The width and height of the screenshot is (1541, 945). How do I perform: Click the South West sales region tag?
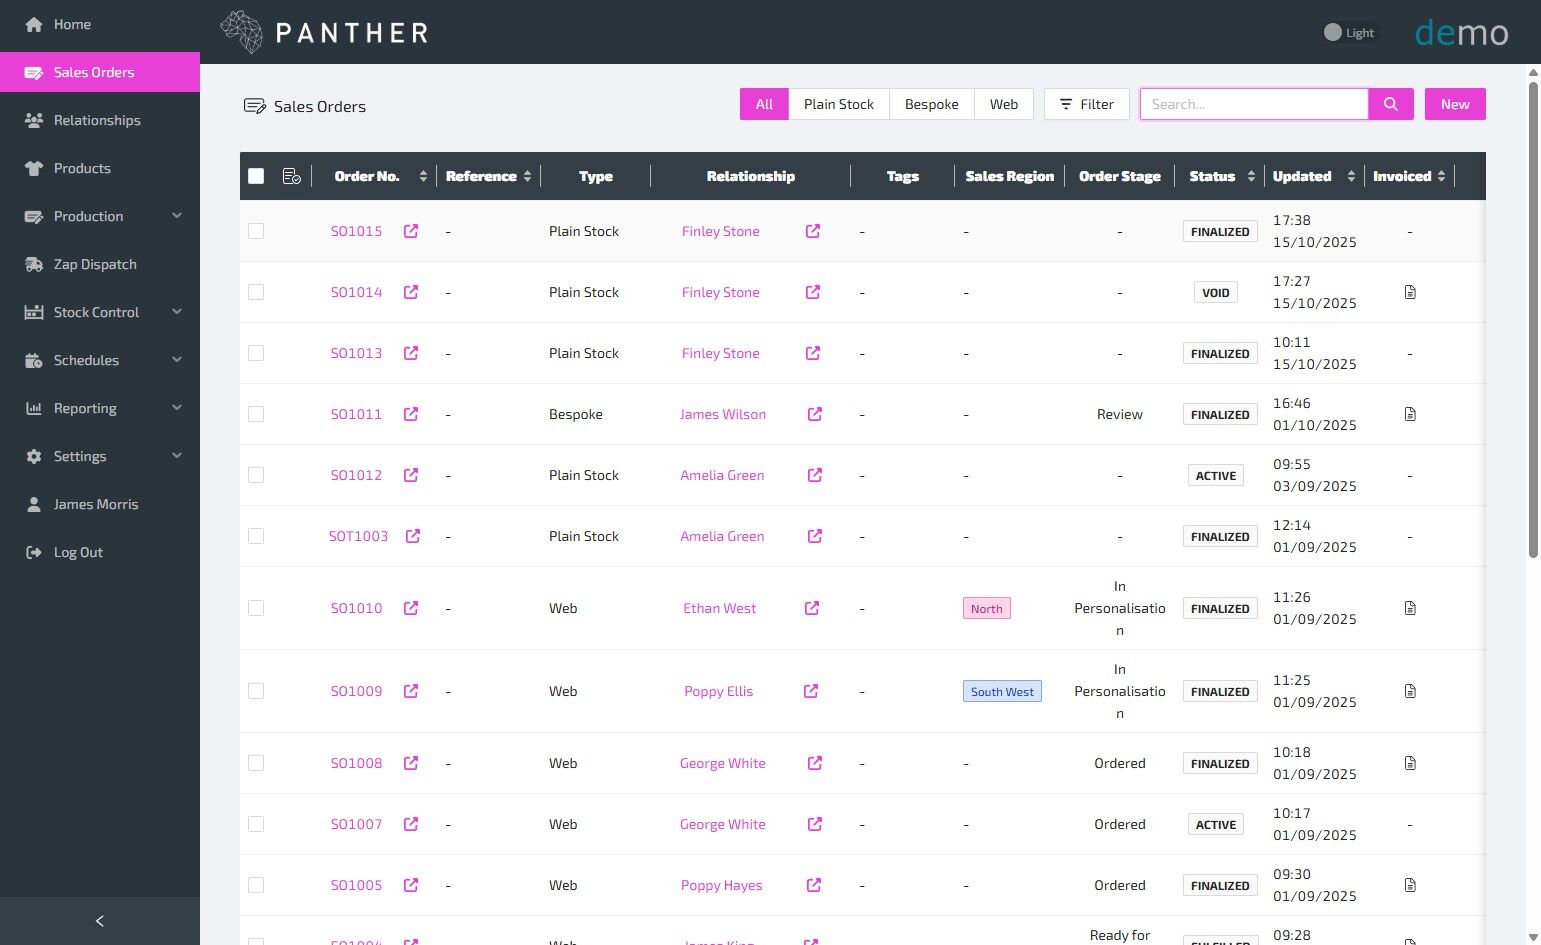[x=1002, y=691]
